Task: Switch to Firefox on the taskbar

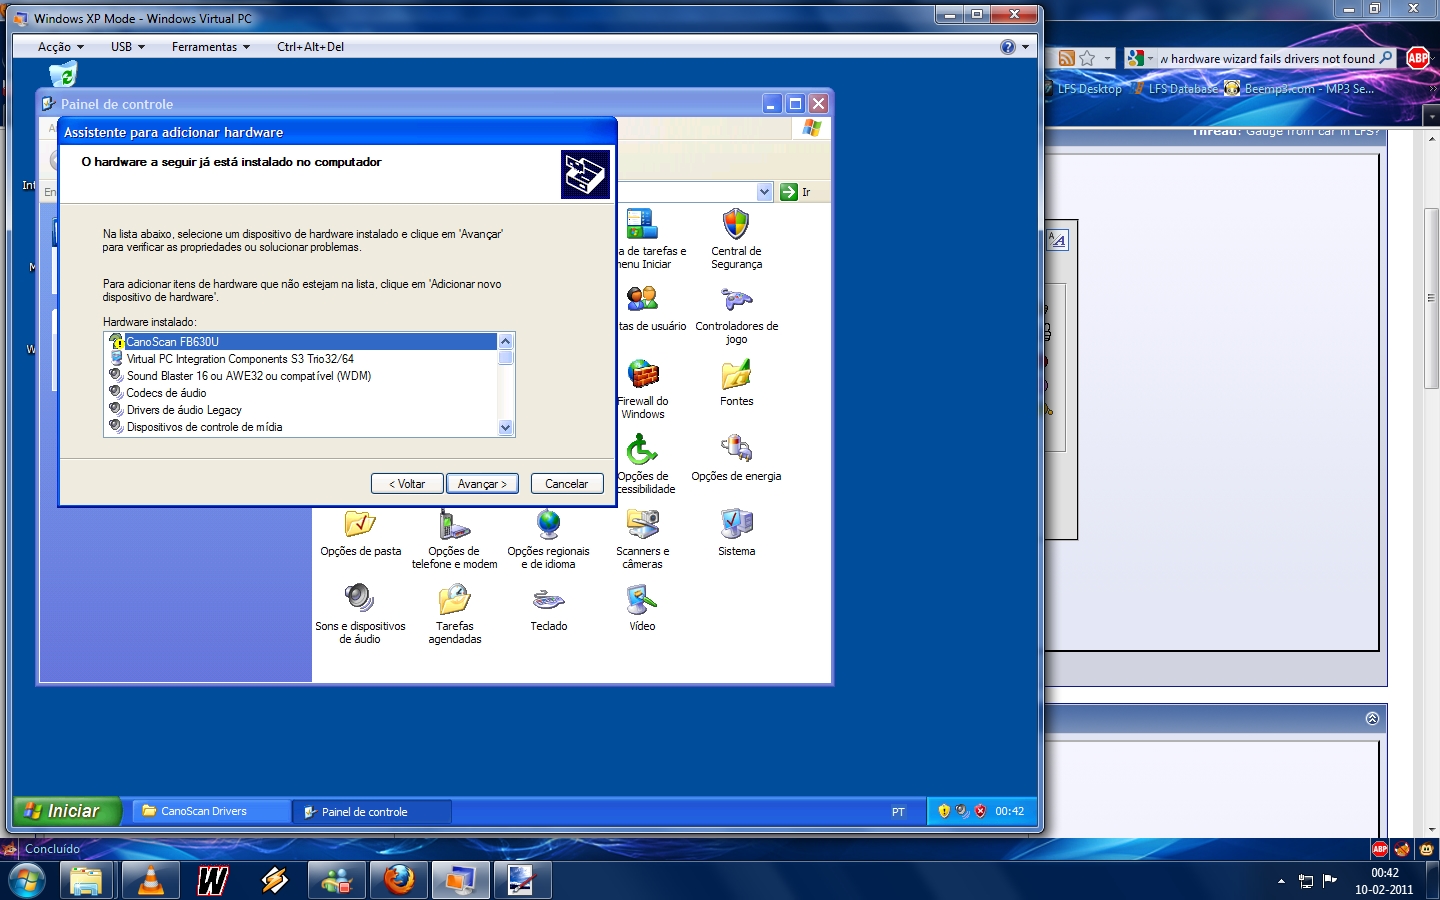Action: point(399,881)
